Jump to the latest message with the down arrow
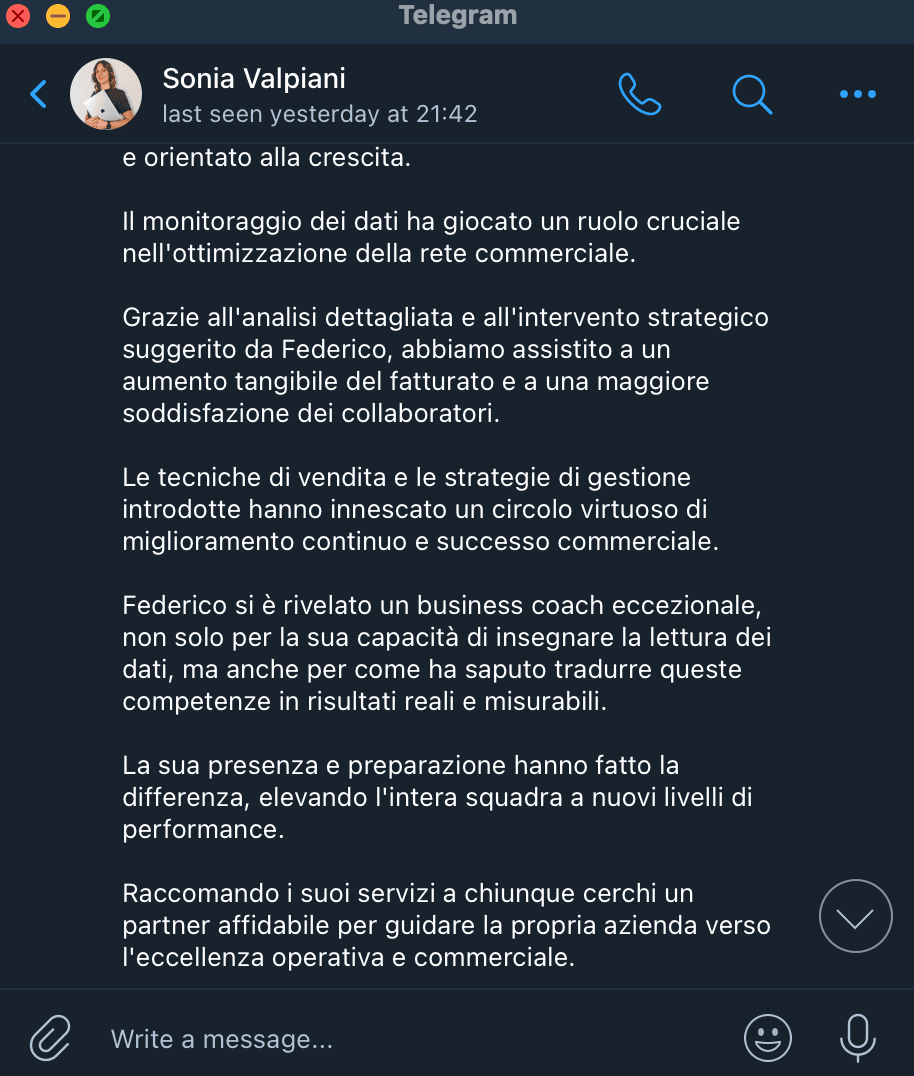914x1076 pixels. (x=855, y=916)
